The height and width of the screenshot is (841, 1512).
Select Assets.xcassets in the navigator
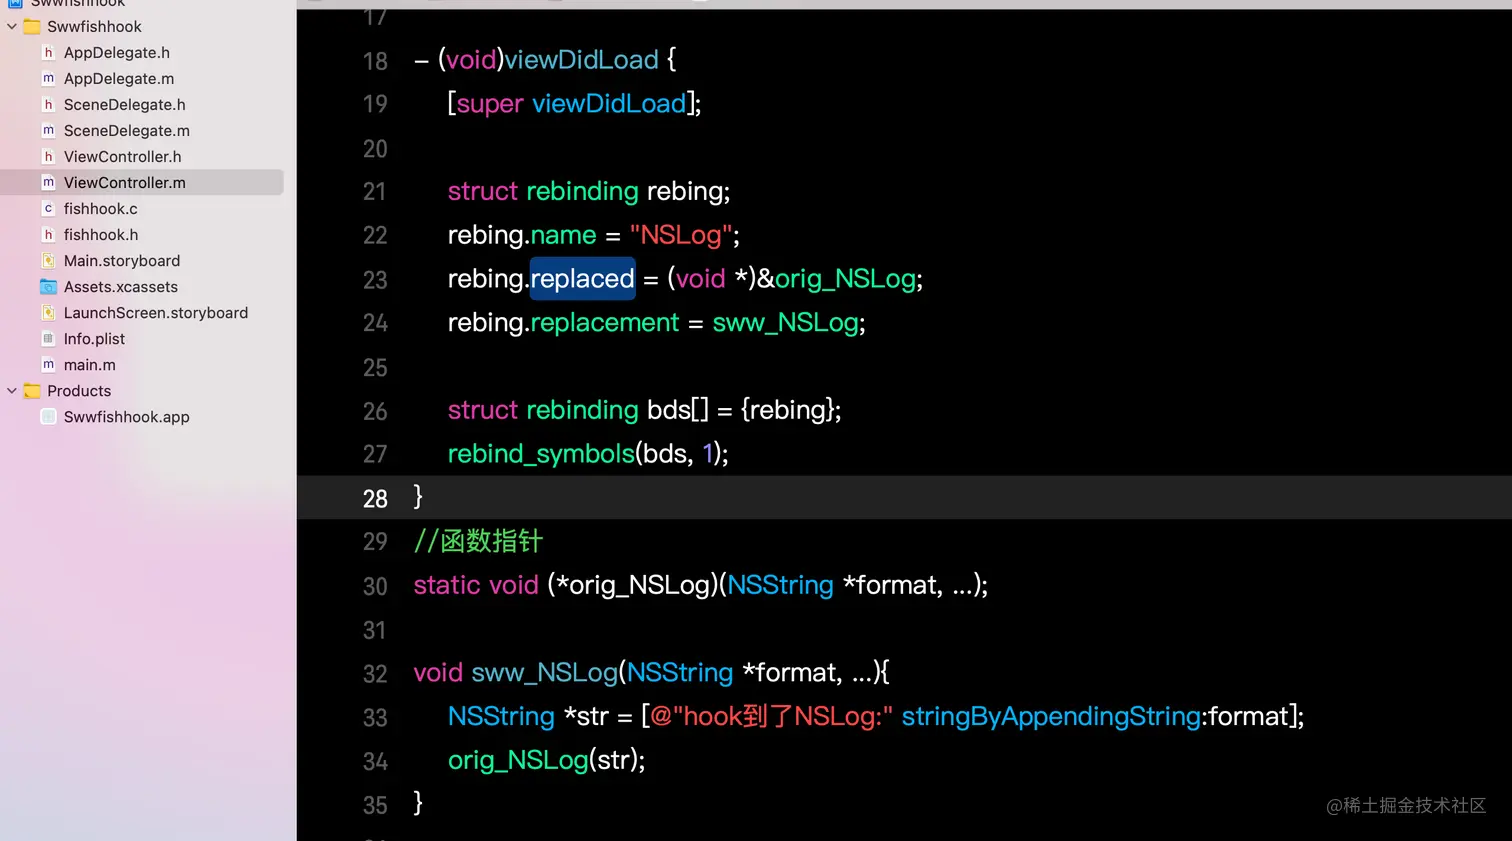tap(121, 286)
